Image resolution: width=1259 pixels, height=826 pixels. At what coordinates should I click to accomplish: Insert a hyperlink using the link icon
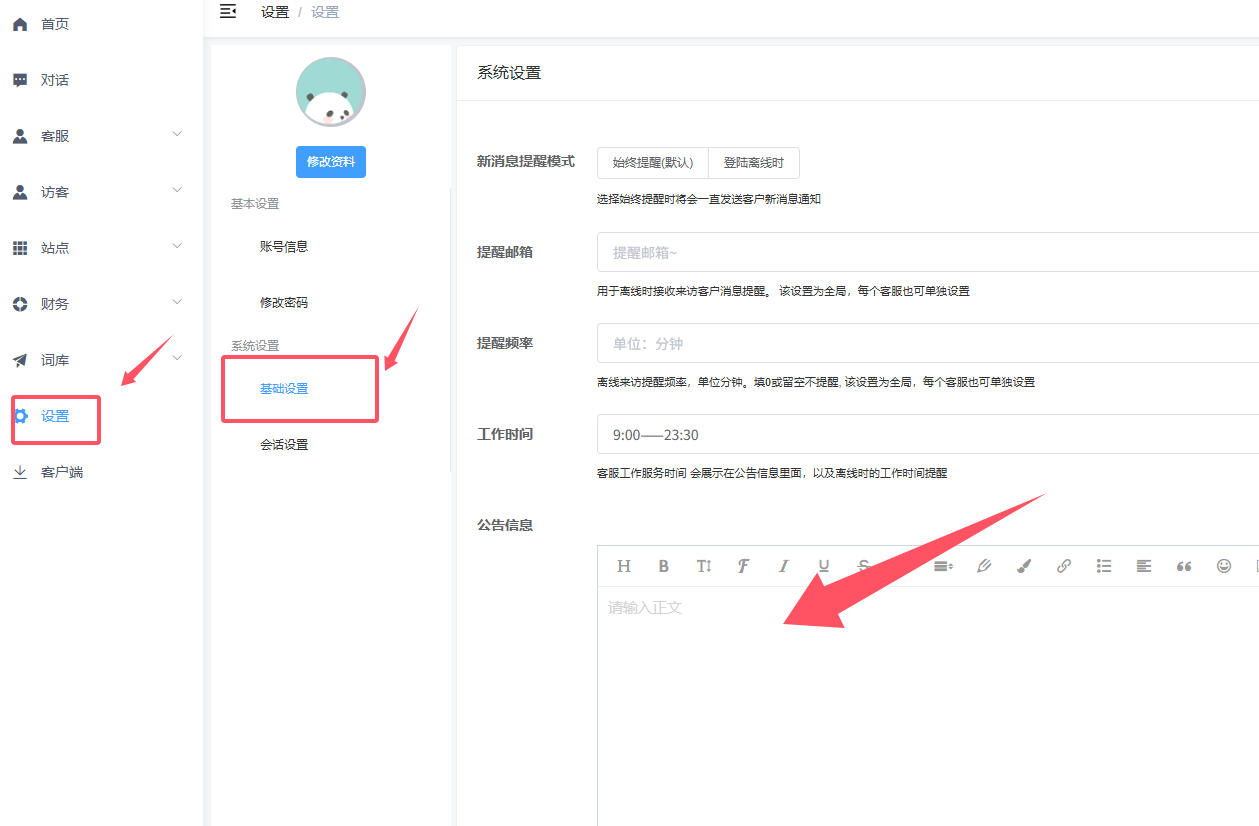pyautogui.click(x=1062, y=565)
